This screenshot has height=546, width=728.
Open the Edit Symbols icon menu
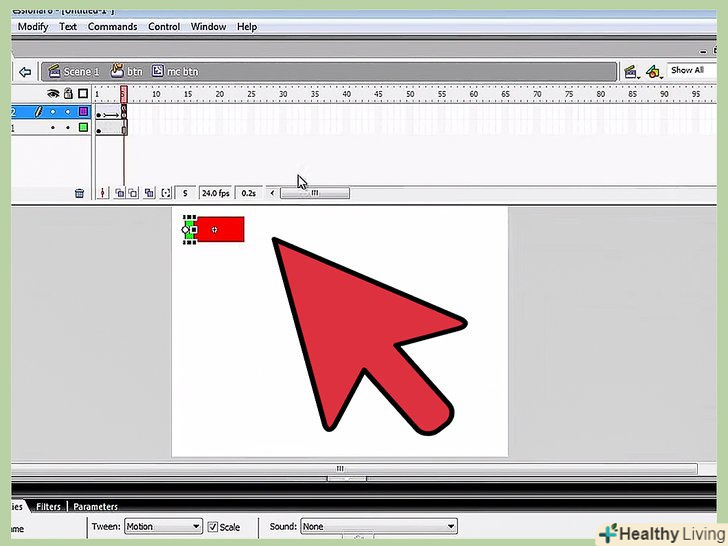click(654, 72)
